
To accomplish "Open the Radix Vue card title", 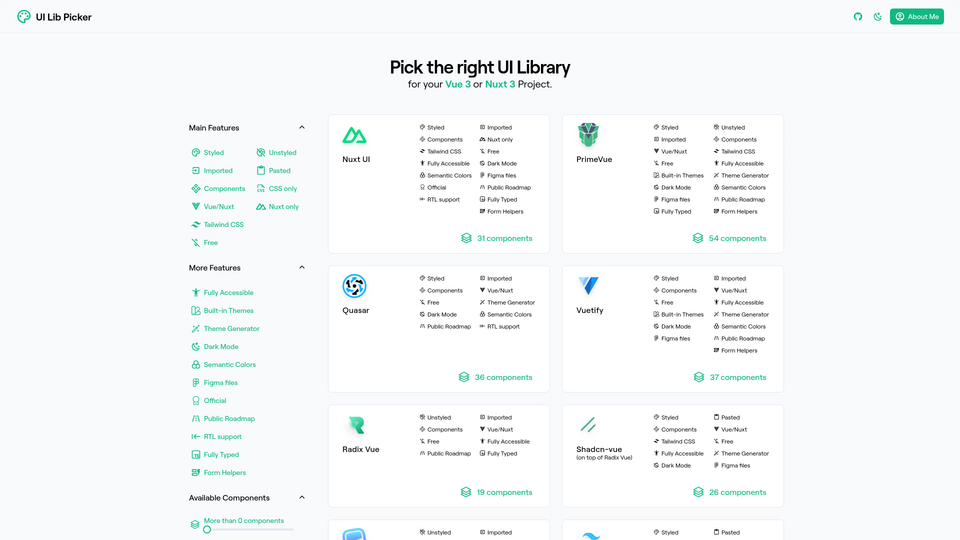I will click(361, 449).
